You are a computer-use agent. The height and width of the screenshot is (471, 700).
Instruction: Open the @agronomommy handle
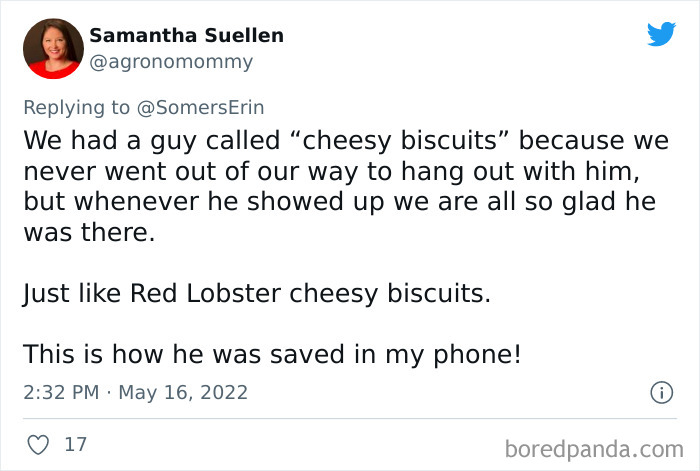click(171, 62)
